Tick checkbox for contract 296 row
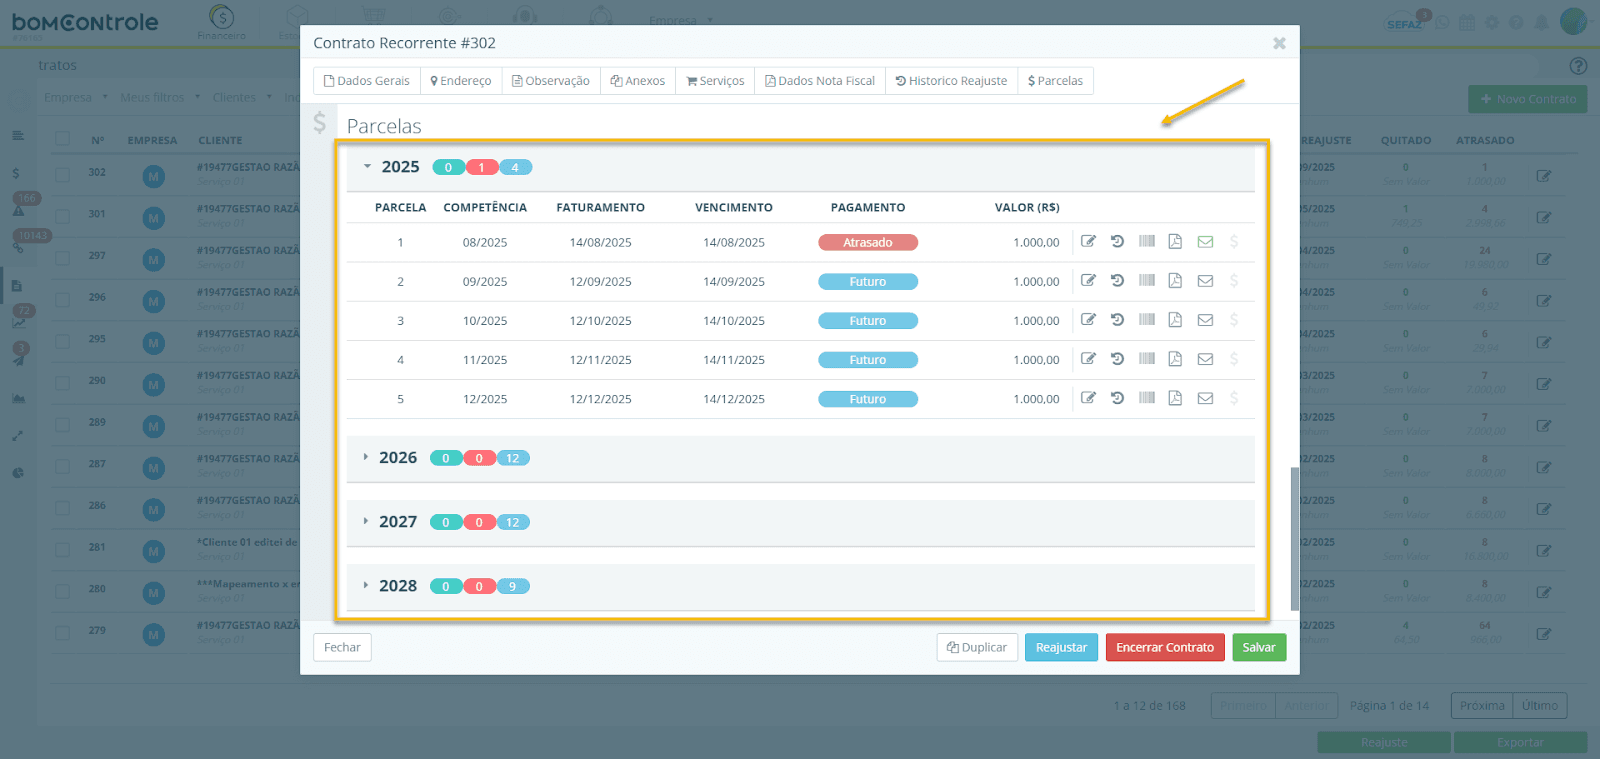Image resolution: width=1600 pixels, height=759 pixels. (62, 299)
